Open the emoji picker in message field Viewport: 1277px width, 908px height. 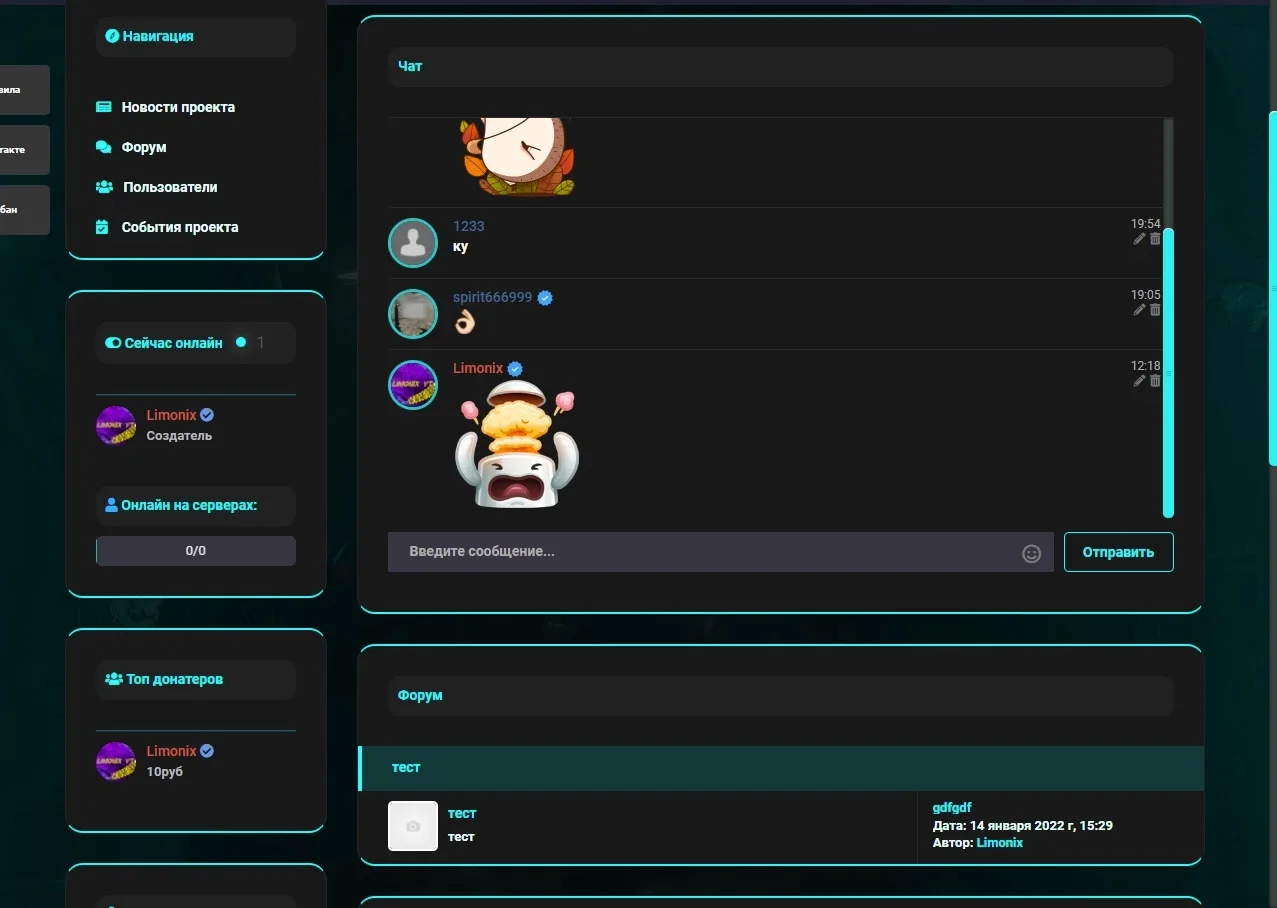tap(1031, 553)
